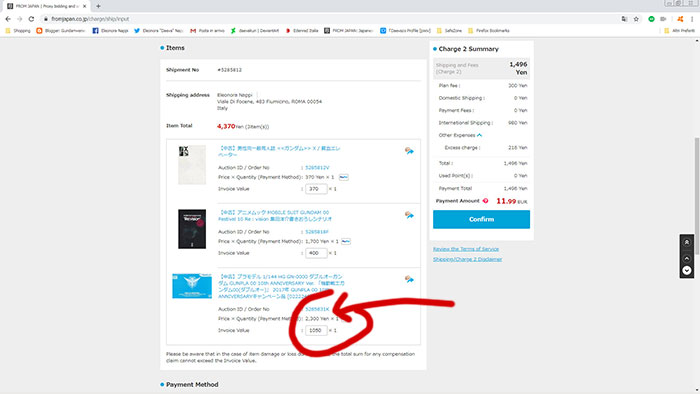
Task: Open the browser three-dot menu
Action: (692, 19)
